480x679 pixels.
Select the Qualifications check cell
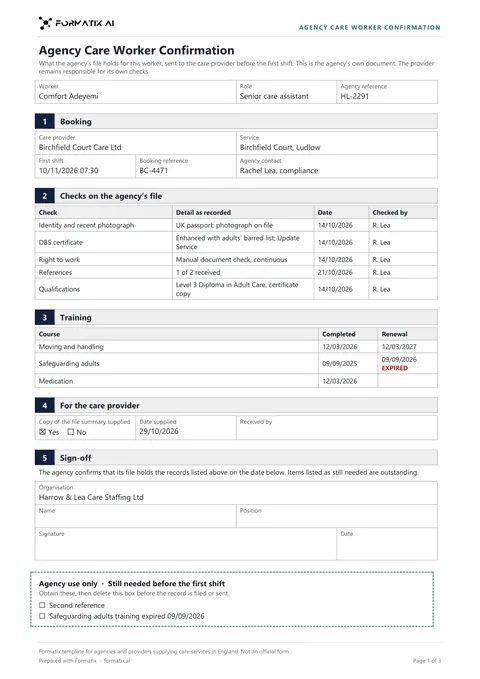pos(104,289)
